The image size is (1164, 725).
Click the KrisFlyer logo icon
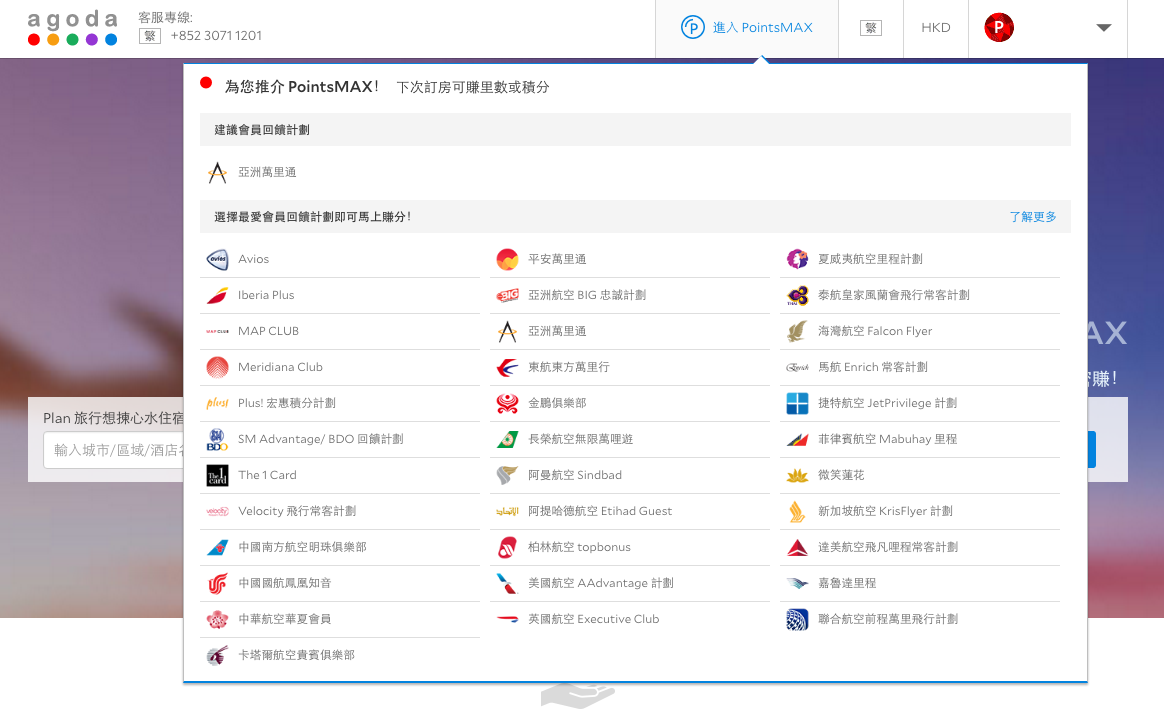click(x=797, y=511)
